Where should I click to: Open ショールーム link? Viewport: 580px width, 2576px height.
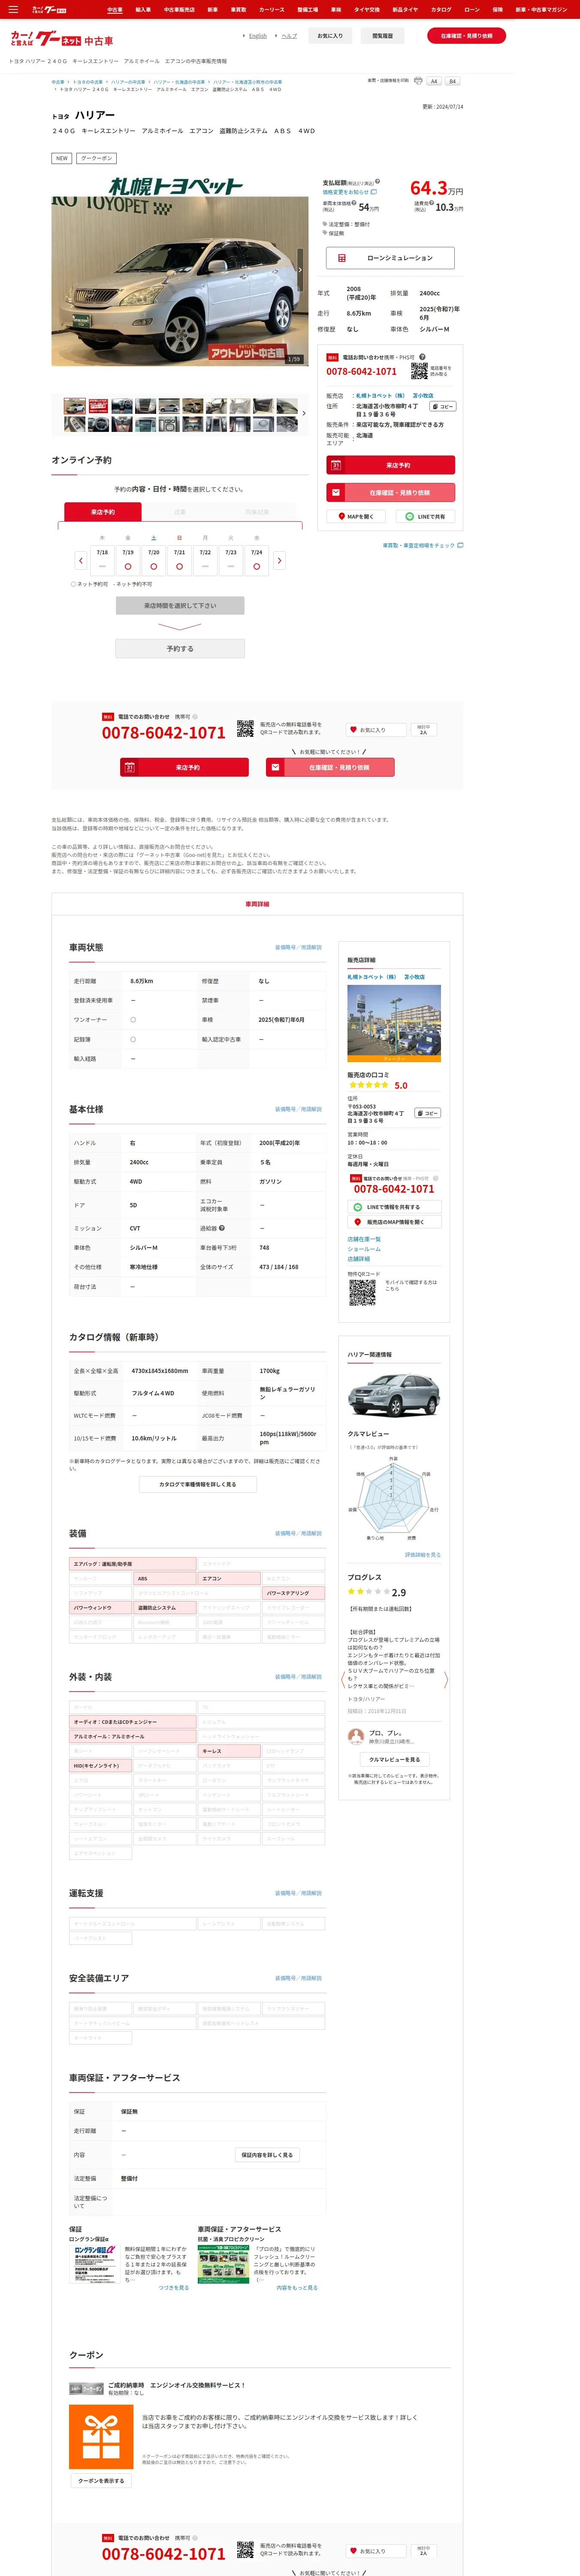(x=364, y=1249)
